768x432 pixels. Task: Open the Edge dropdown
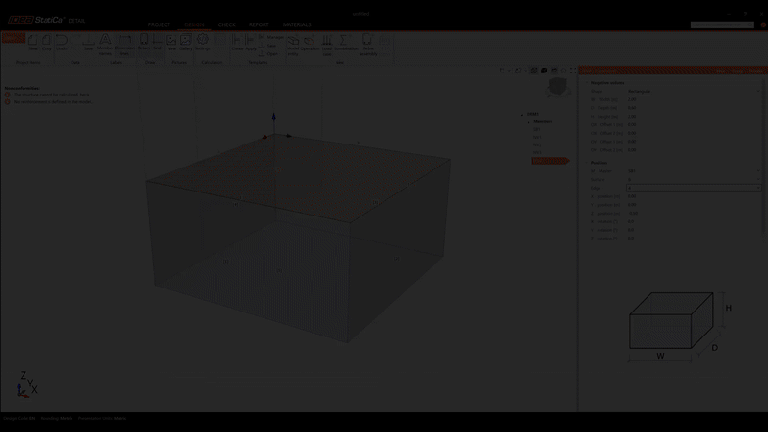(x=694, y=188)
